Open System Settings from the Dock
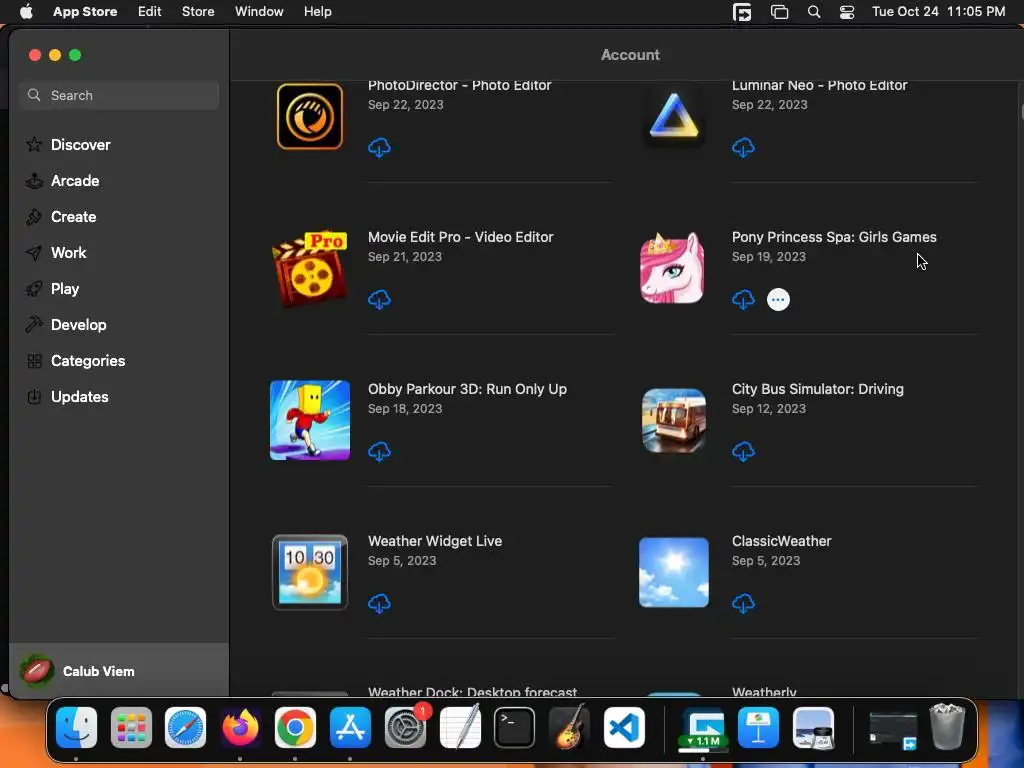Screen dimensions: 1024x768 coord(406,727)
